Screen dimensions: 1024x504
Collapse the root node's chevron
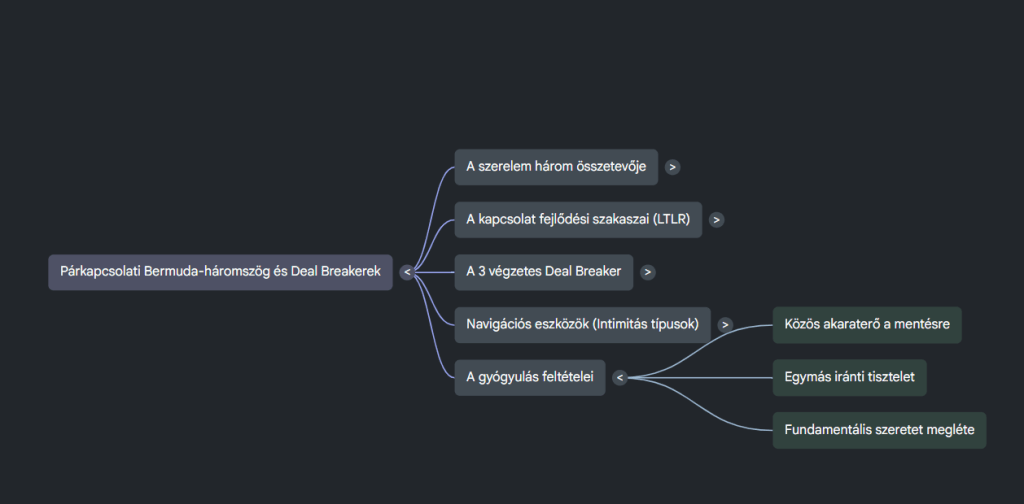[406, 272]
